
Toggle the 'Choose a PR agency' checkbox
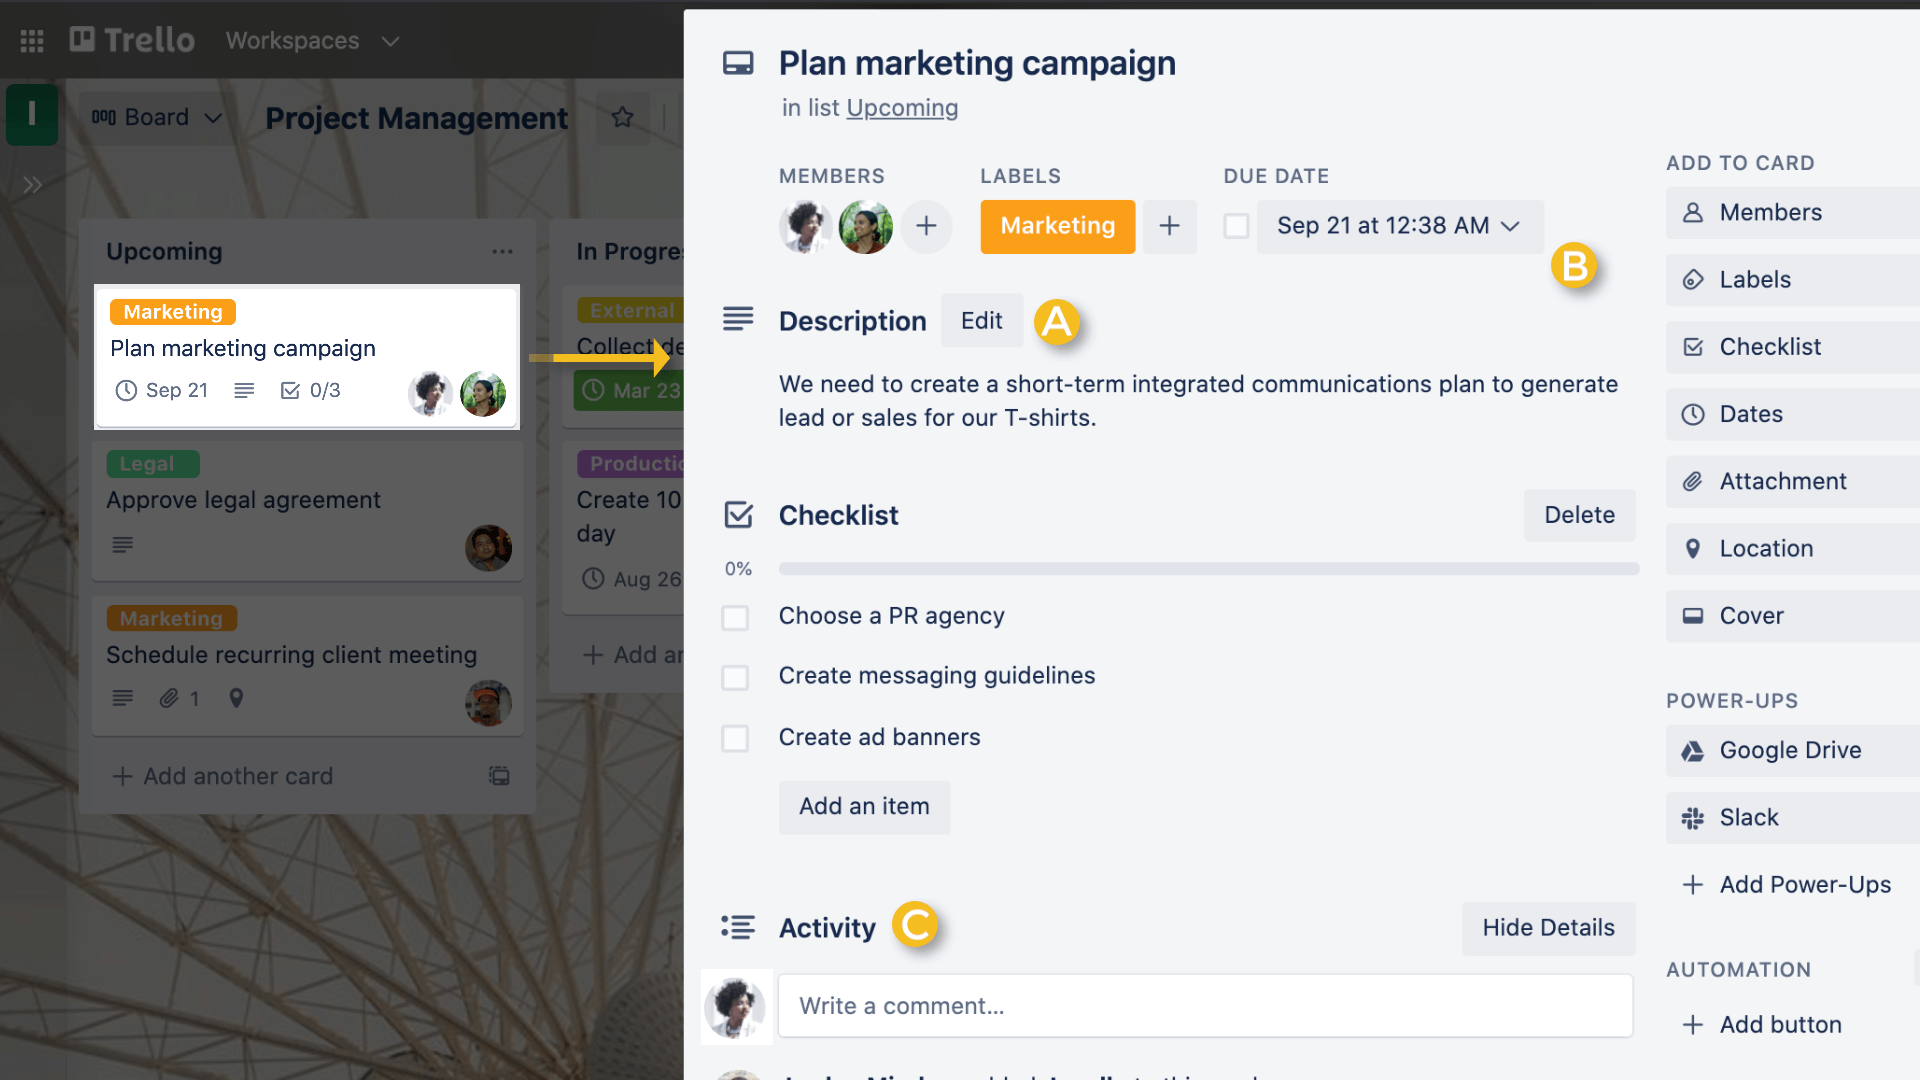pos(736,616)
